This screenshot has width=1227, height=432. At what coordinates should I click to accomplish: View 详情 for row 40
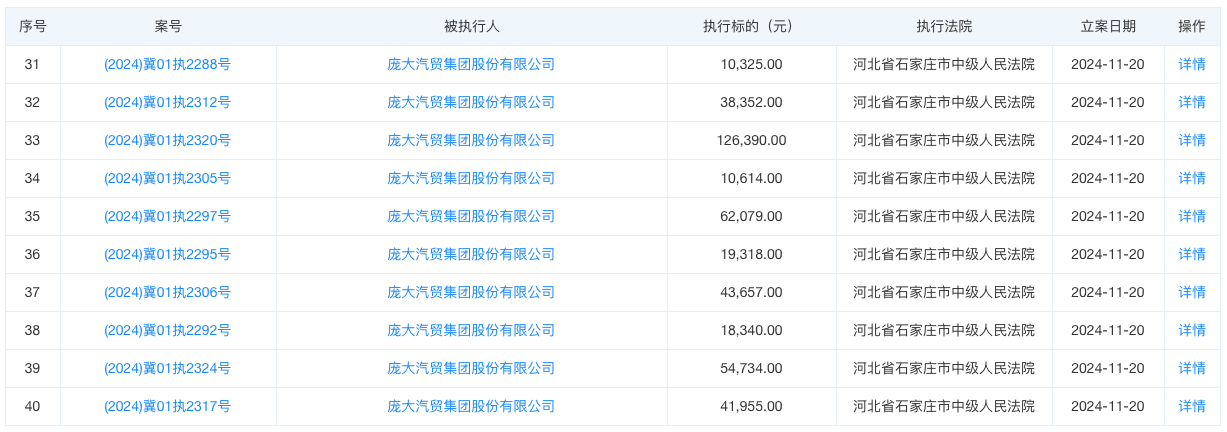[x=1192, y=406]
